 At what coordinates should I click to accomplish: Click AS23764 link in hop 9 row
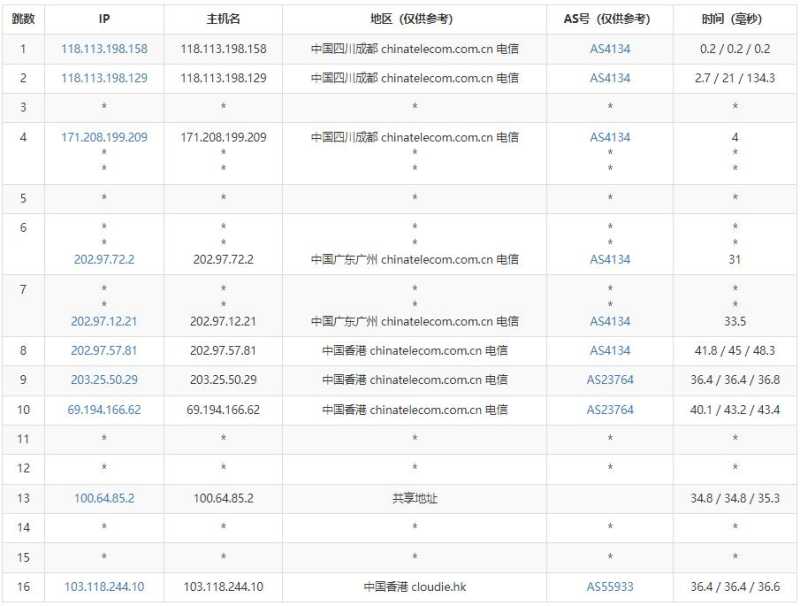610,380
